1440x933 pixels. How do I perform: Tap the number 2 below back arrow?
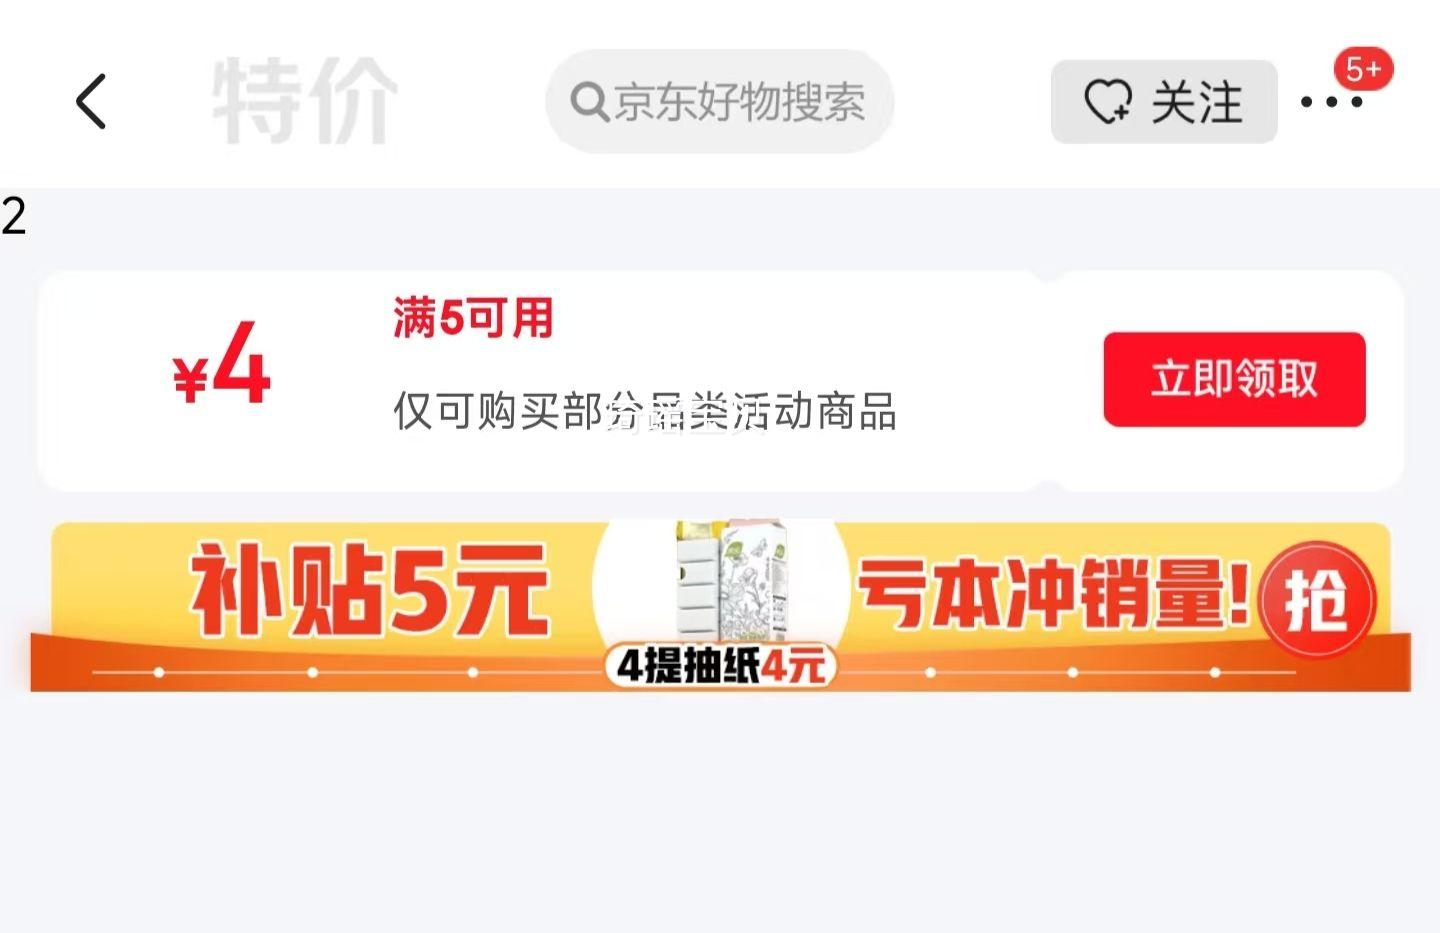[13, 216]
